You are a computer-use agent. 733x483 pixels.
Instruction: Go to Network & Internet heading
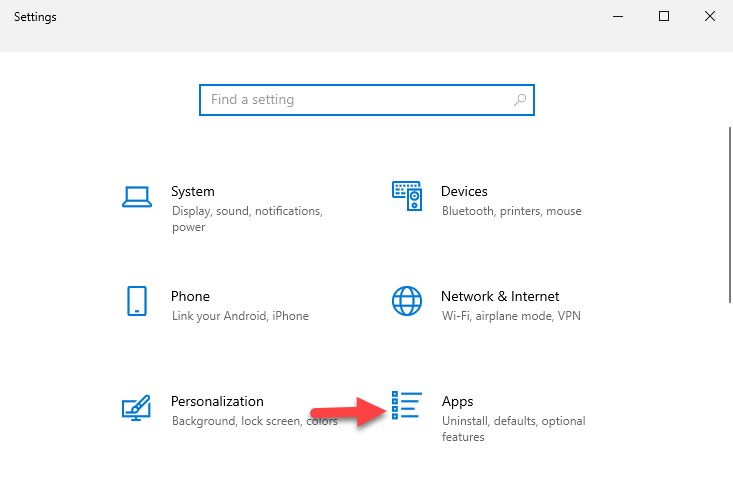tap(500, 296)
